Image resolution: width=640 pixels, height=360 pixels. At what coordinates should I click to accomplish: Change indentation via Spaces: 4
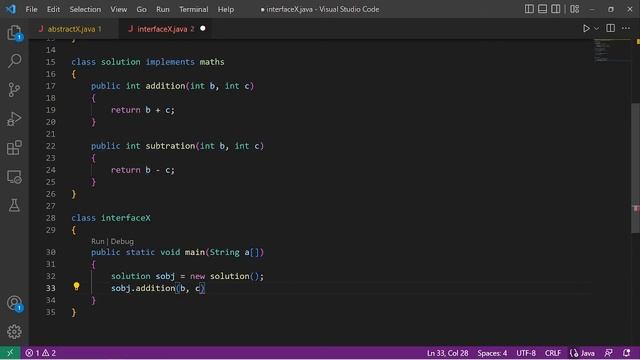tap(492, 353)
